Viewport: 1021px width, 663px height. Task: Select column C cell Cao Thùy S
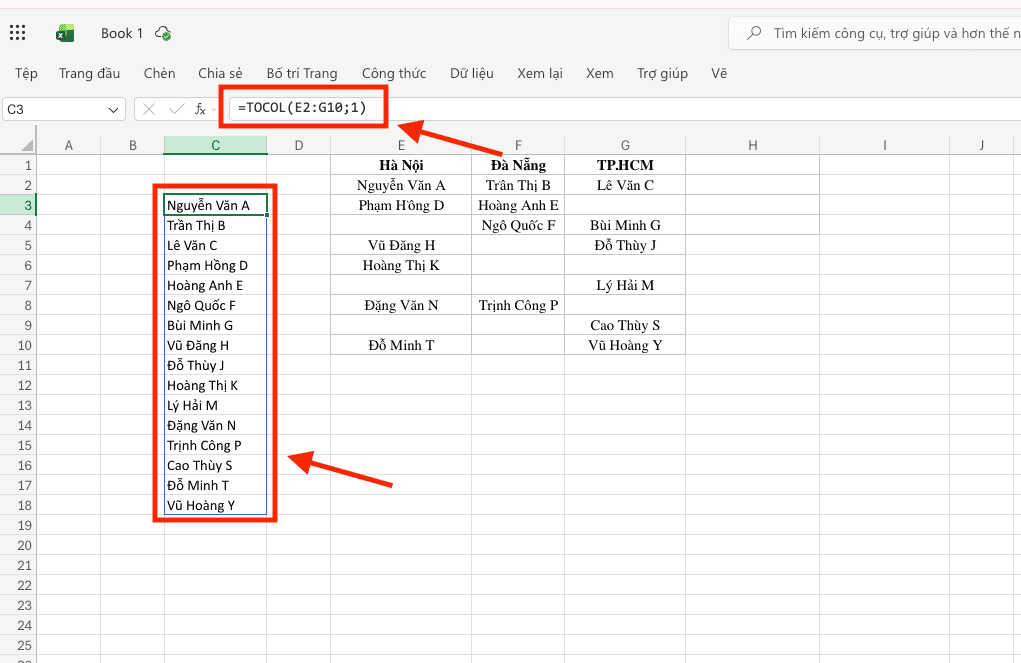[216, 466]
